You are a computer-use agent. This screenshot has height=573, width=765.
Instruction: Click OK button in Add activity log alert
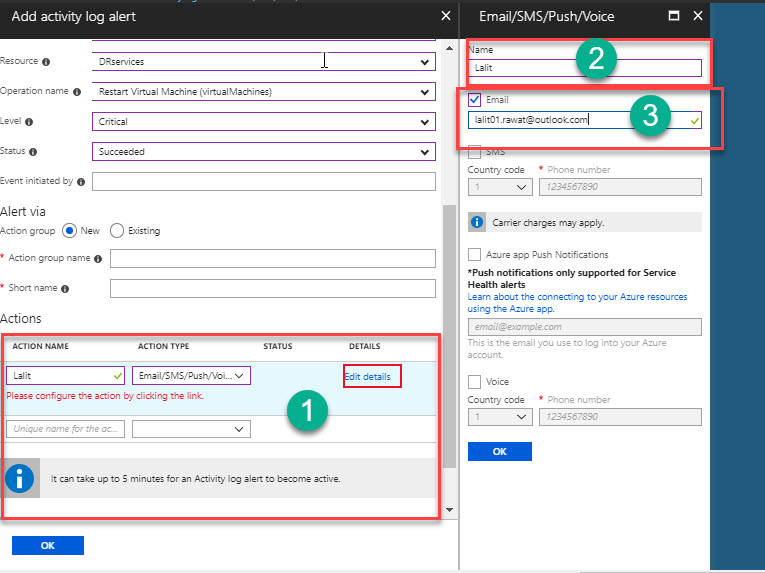[x=47, y=545]
